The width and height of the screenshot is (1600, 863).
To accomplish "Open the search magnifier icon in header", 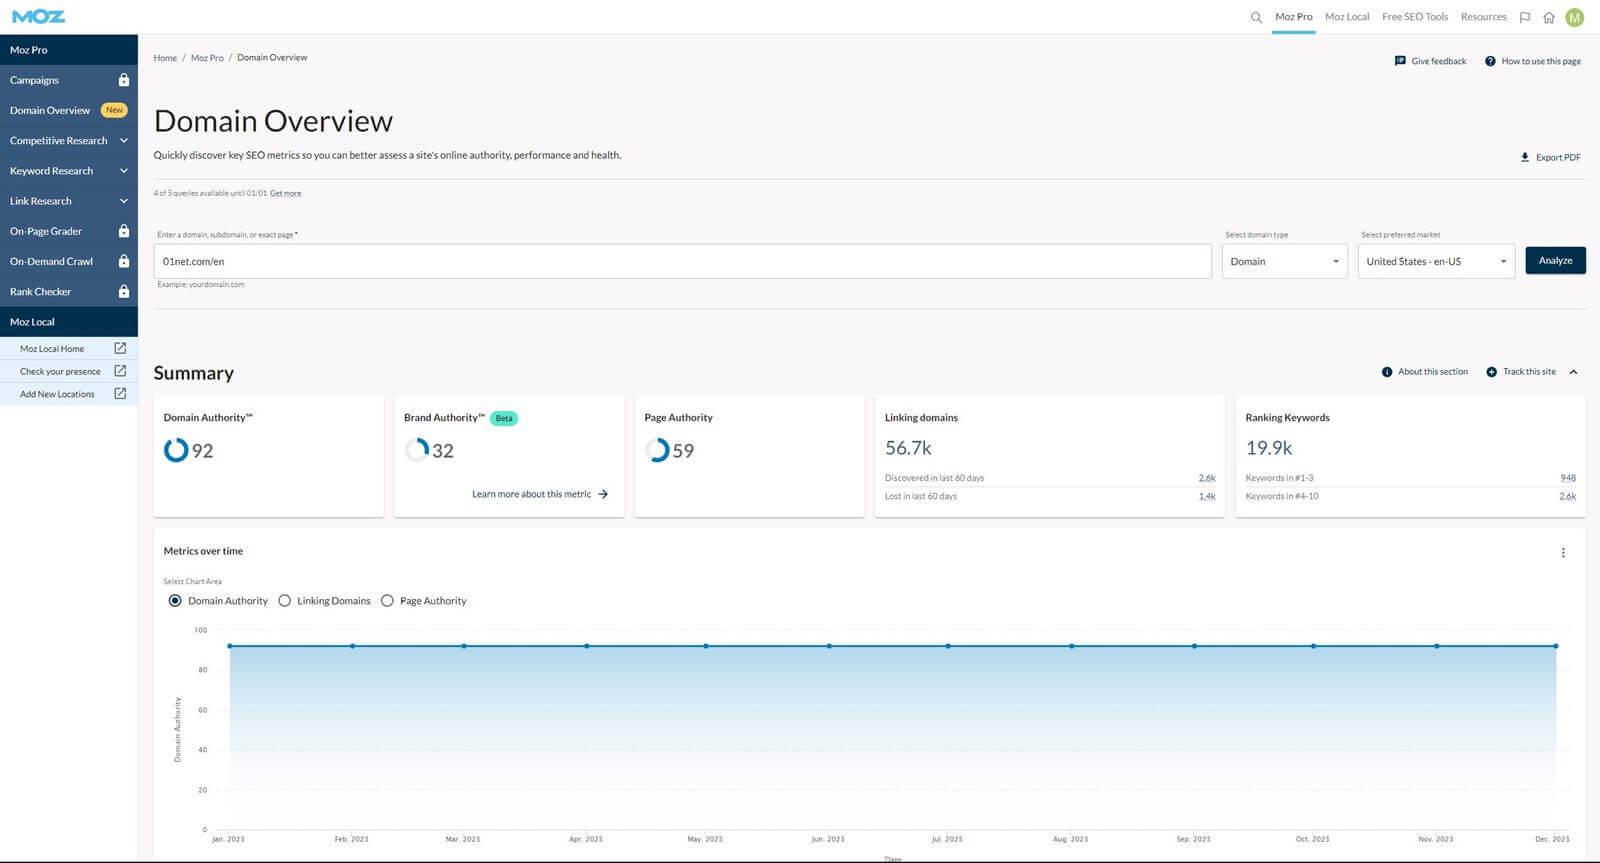I will [1256, 17].
